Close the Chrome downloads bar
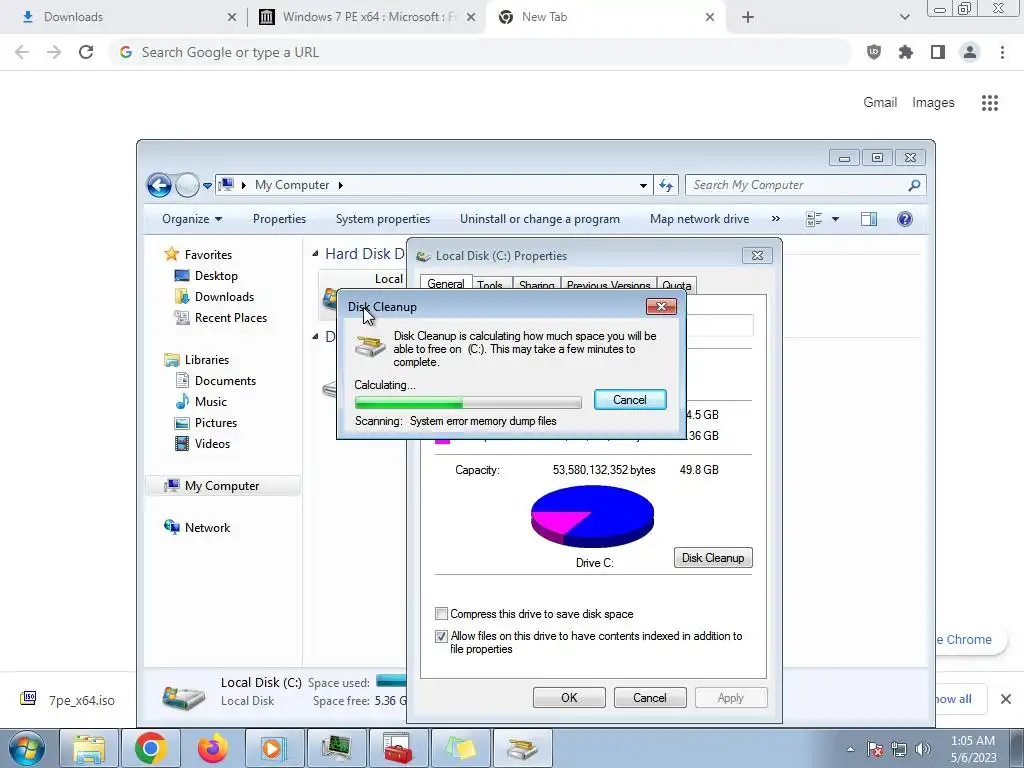This screenshot has width=1024, height=768. click(x=1006, y=699)
